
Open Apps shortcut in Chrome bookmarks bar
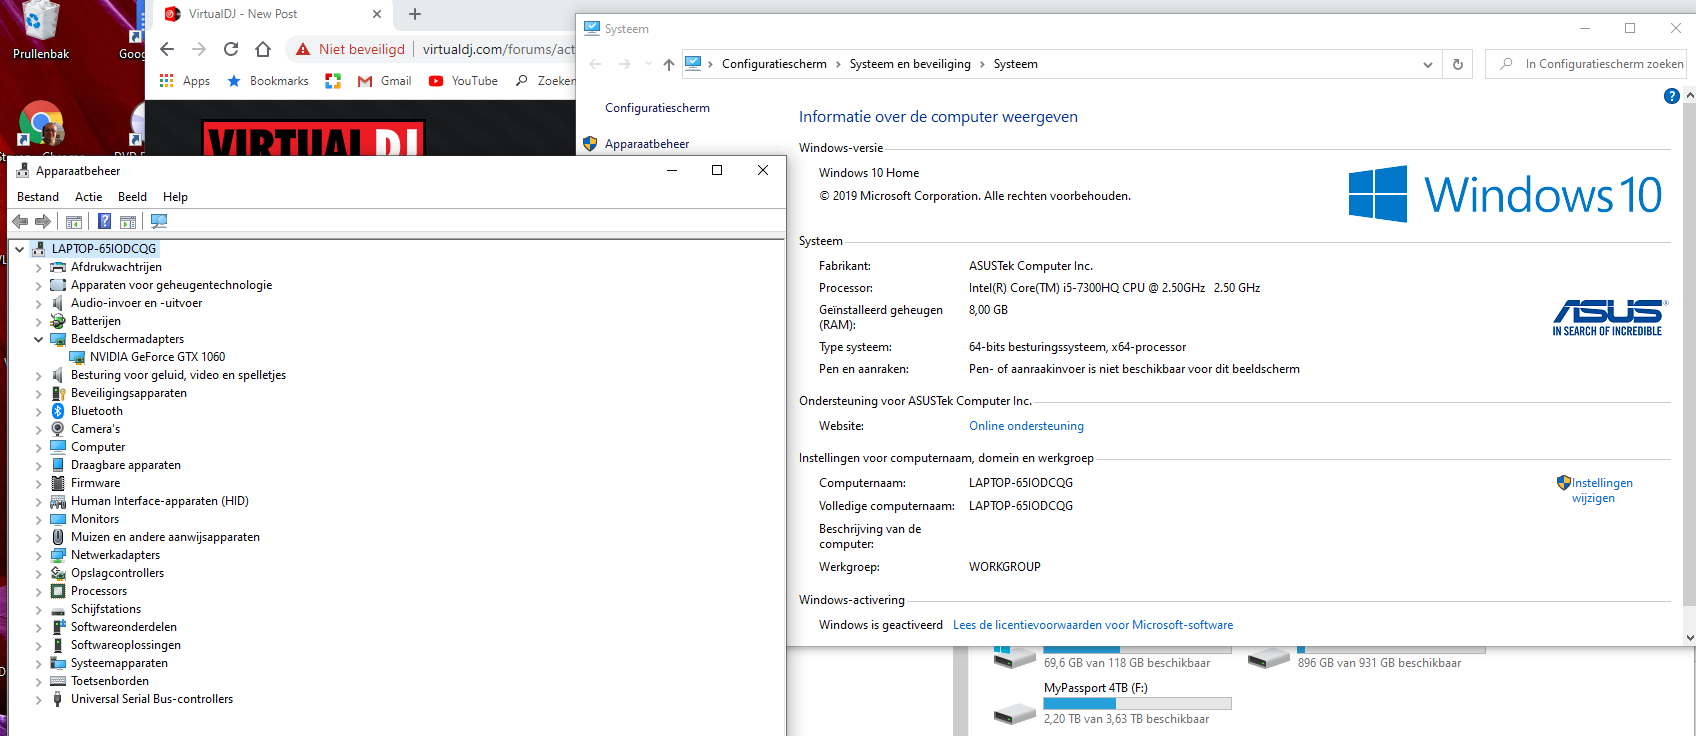185,81
